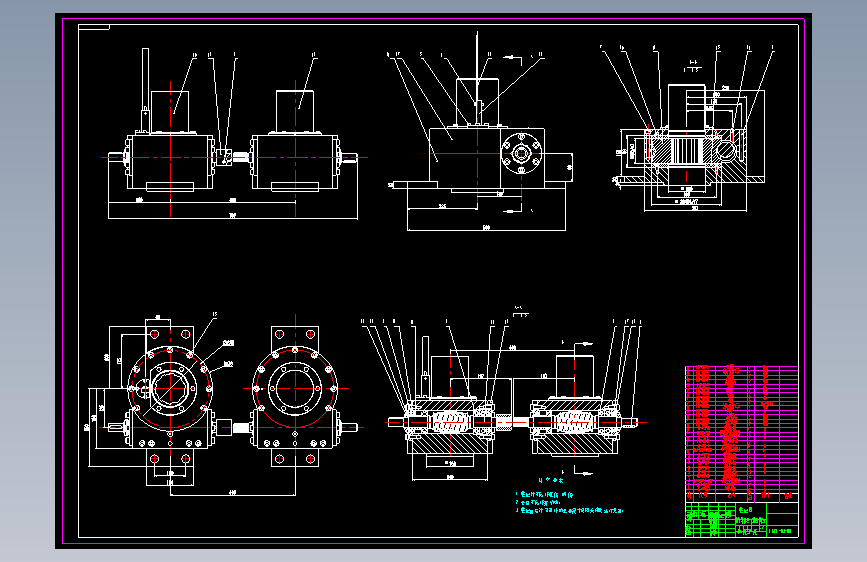
Task: Select the magenta outer drawing border
Action: pos(433,280)
